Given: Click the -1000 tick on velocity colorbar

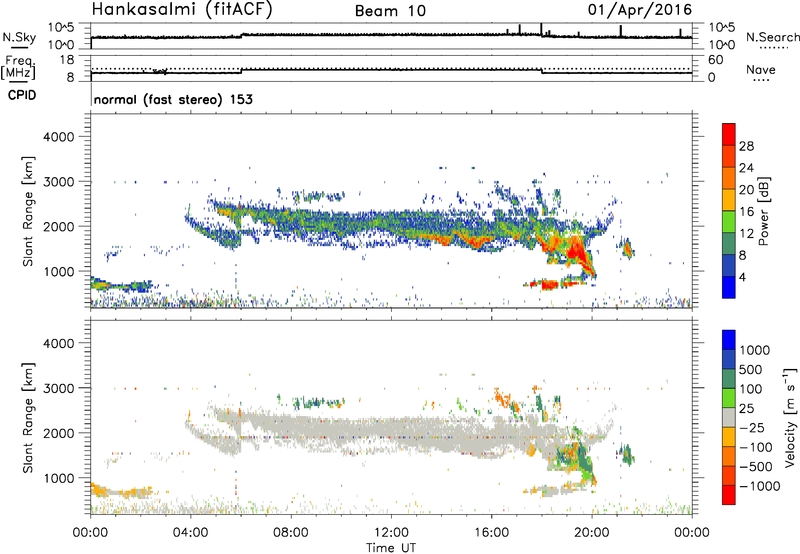Looking at the screenshot, I should (x=760, y=486).
